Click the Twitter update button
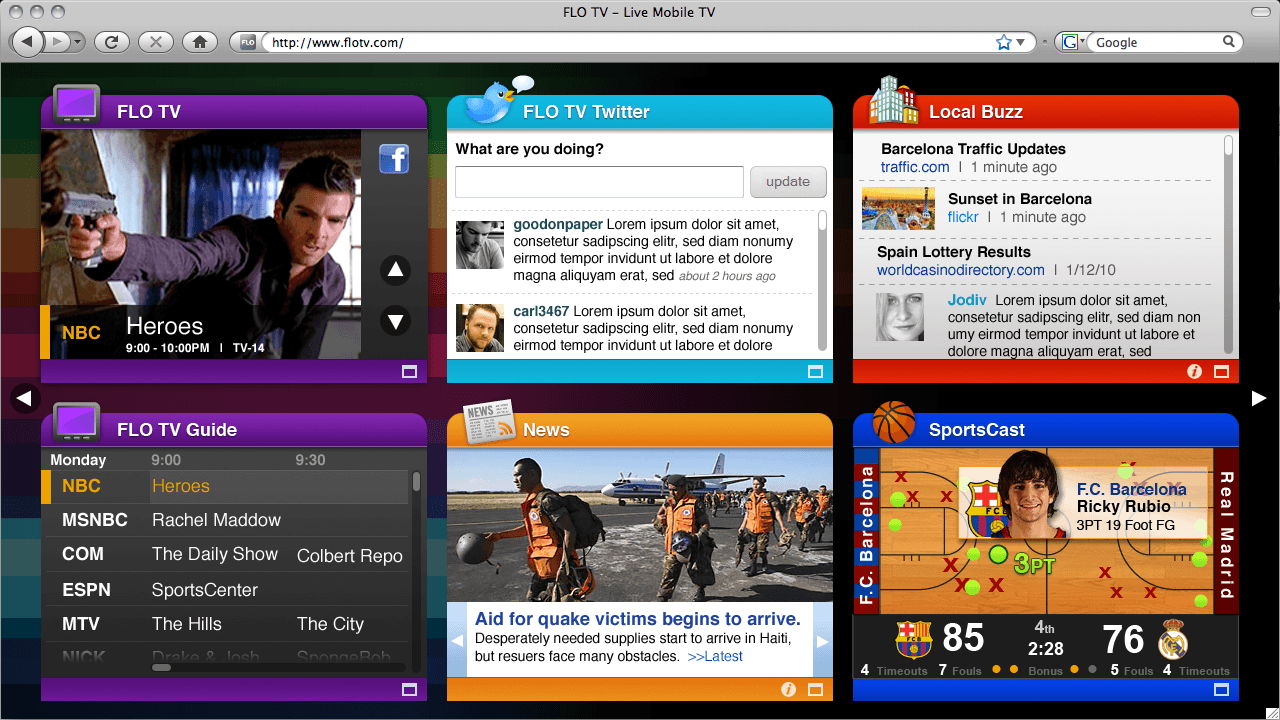This screenshot has height=720, width=1280. click(x=788, y=182)
